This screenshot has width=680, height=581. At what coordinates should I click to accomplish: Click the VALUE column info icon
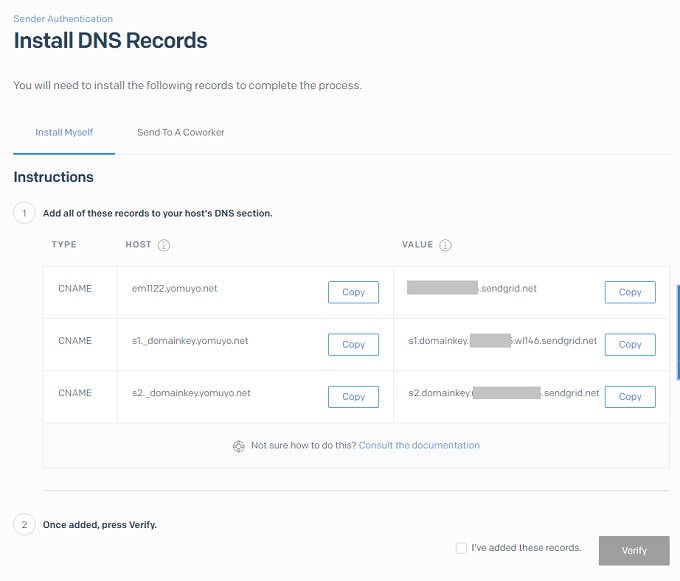446,245
